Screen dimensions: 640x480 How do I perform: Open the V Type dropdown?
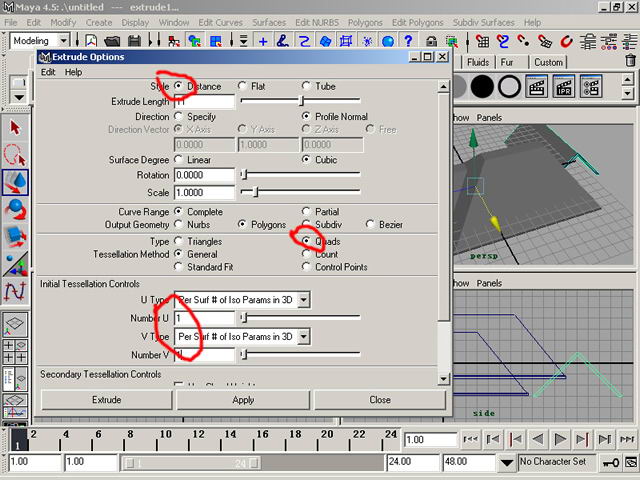pyautogui.click(x=303, y=337)
